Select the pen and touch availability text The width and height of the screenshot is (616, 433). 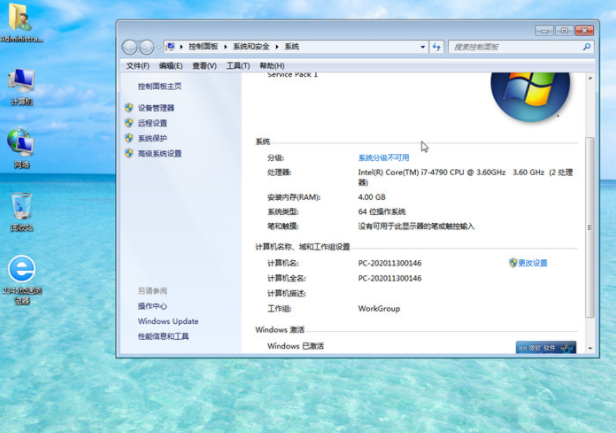tap(416, 226)
